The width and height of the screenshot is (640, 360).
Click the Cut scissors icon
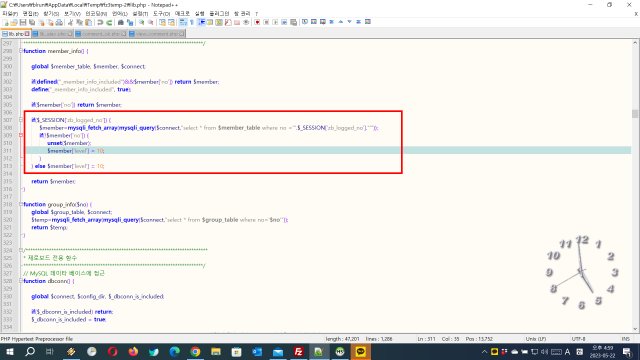(x=70, y=22)
